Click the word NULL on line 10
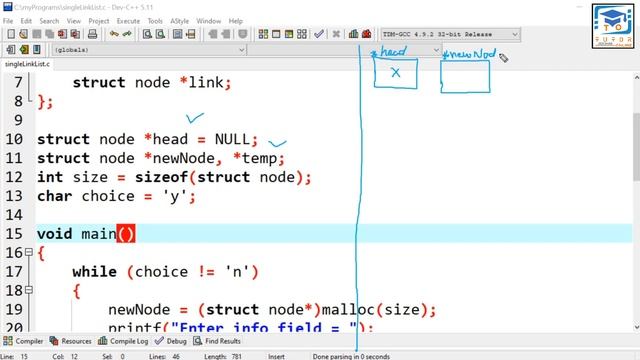The height and width of the screenshot is (360, 640). click(x=232, y=139)
